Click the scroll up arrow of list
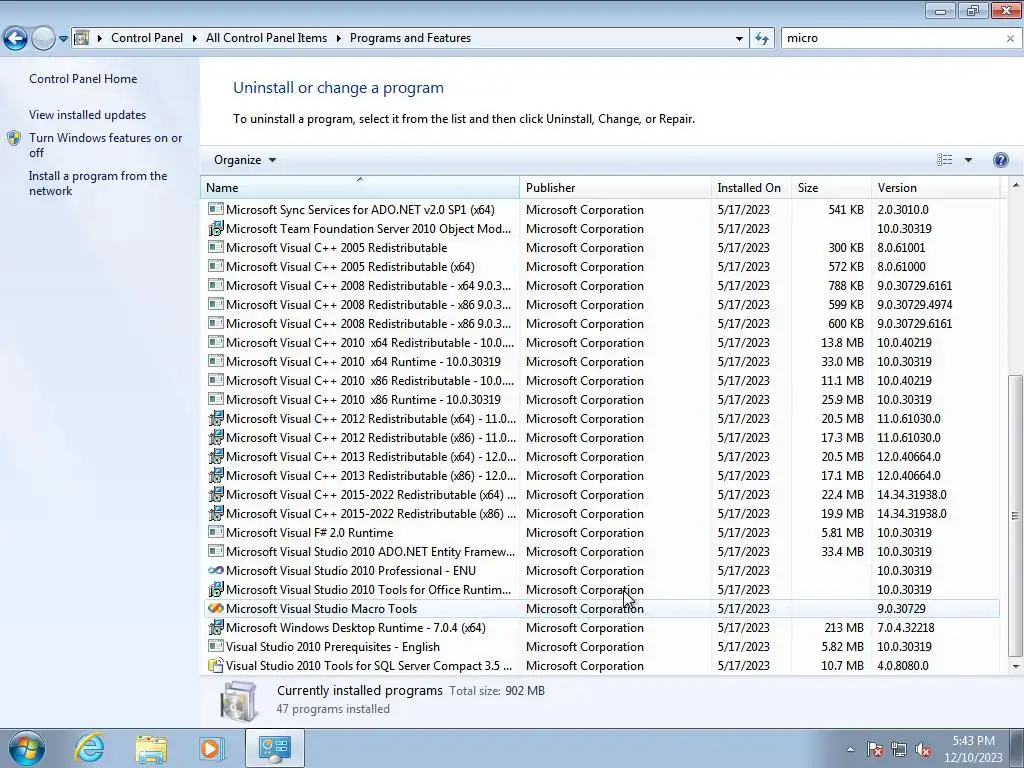 click(x=1016, y=185)
